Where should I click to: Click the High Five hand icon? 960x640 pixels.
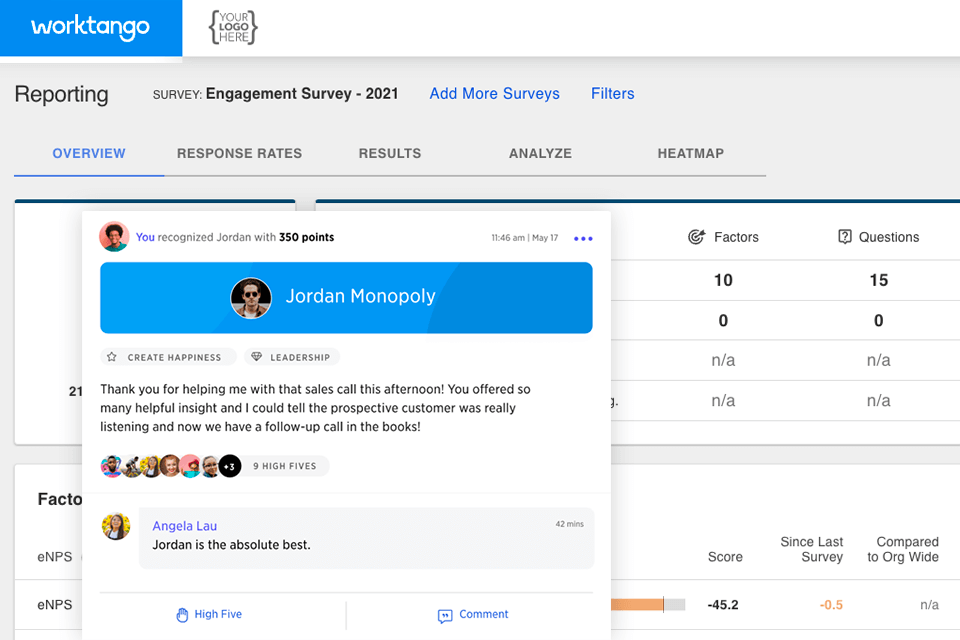tap(182, 615)
